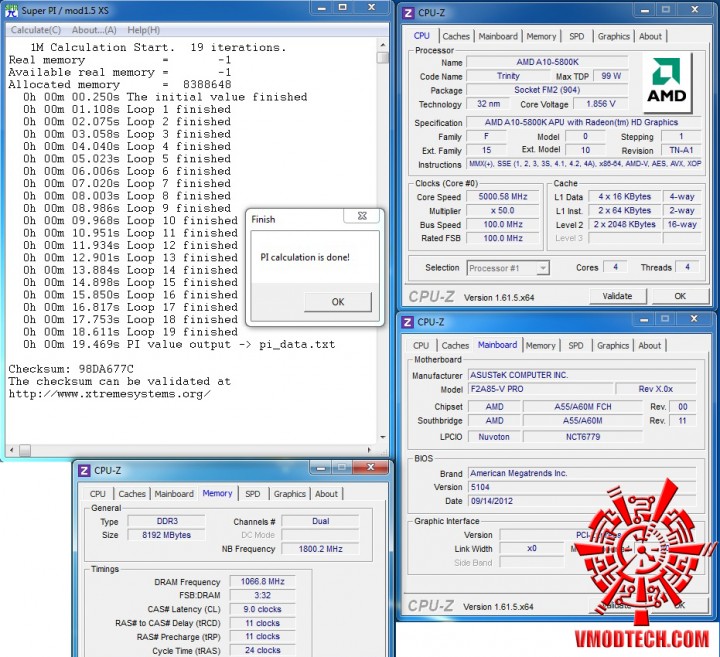The image size is (720, 657).
Task: Open Graphics tab in the bottom Memory CPU-Z window
Action: (289, 494)
